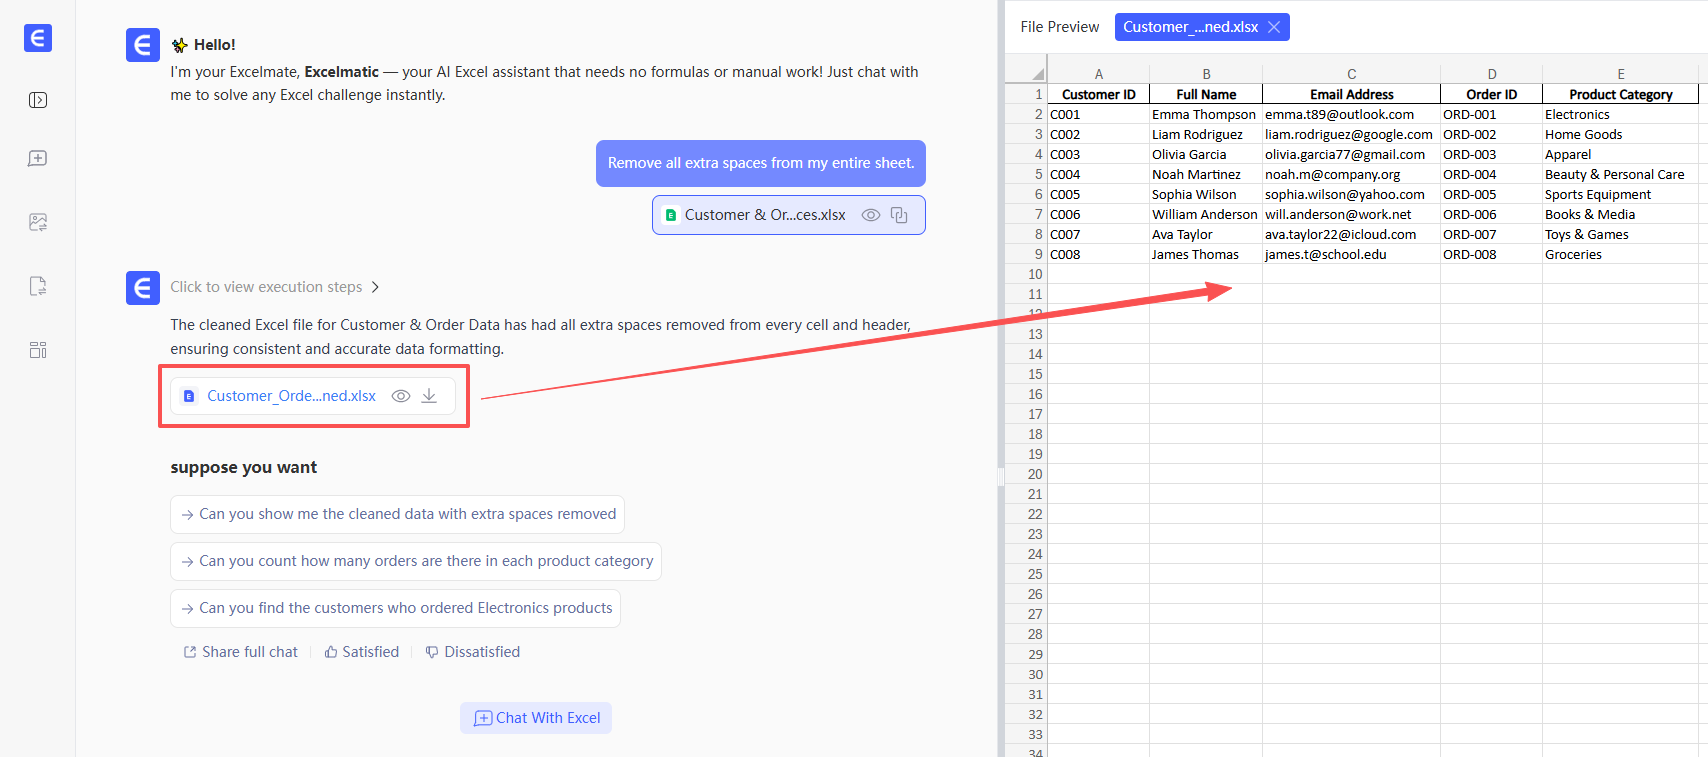1708x757 pixels.
Task: Open the dashboard templates icon in sidebar
Action: [x=38, y=350]
